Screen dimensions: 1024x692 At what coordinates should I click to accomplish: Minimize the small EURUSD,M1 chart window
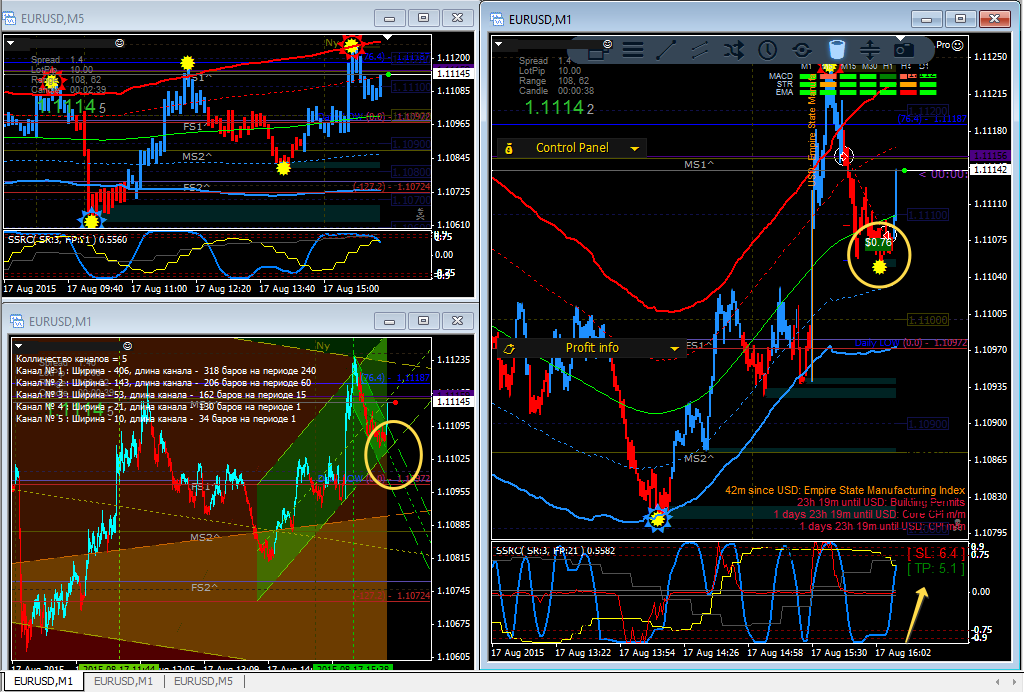coord(389,321)
